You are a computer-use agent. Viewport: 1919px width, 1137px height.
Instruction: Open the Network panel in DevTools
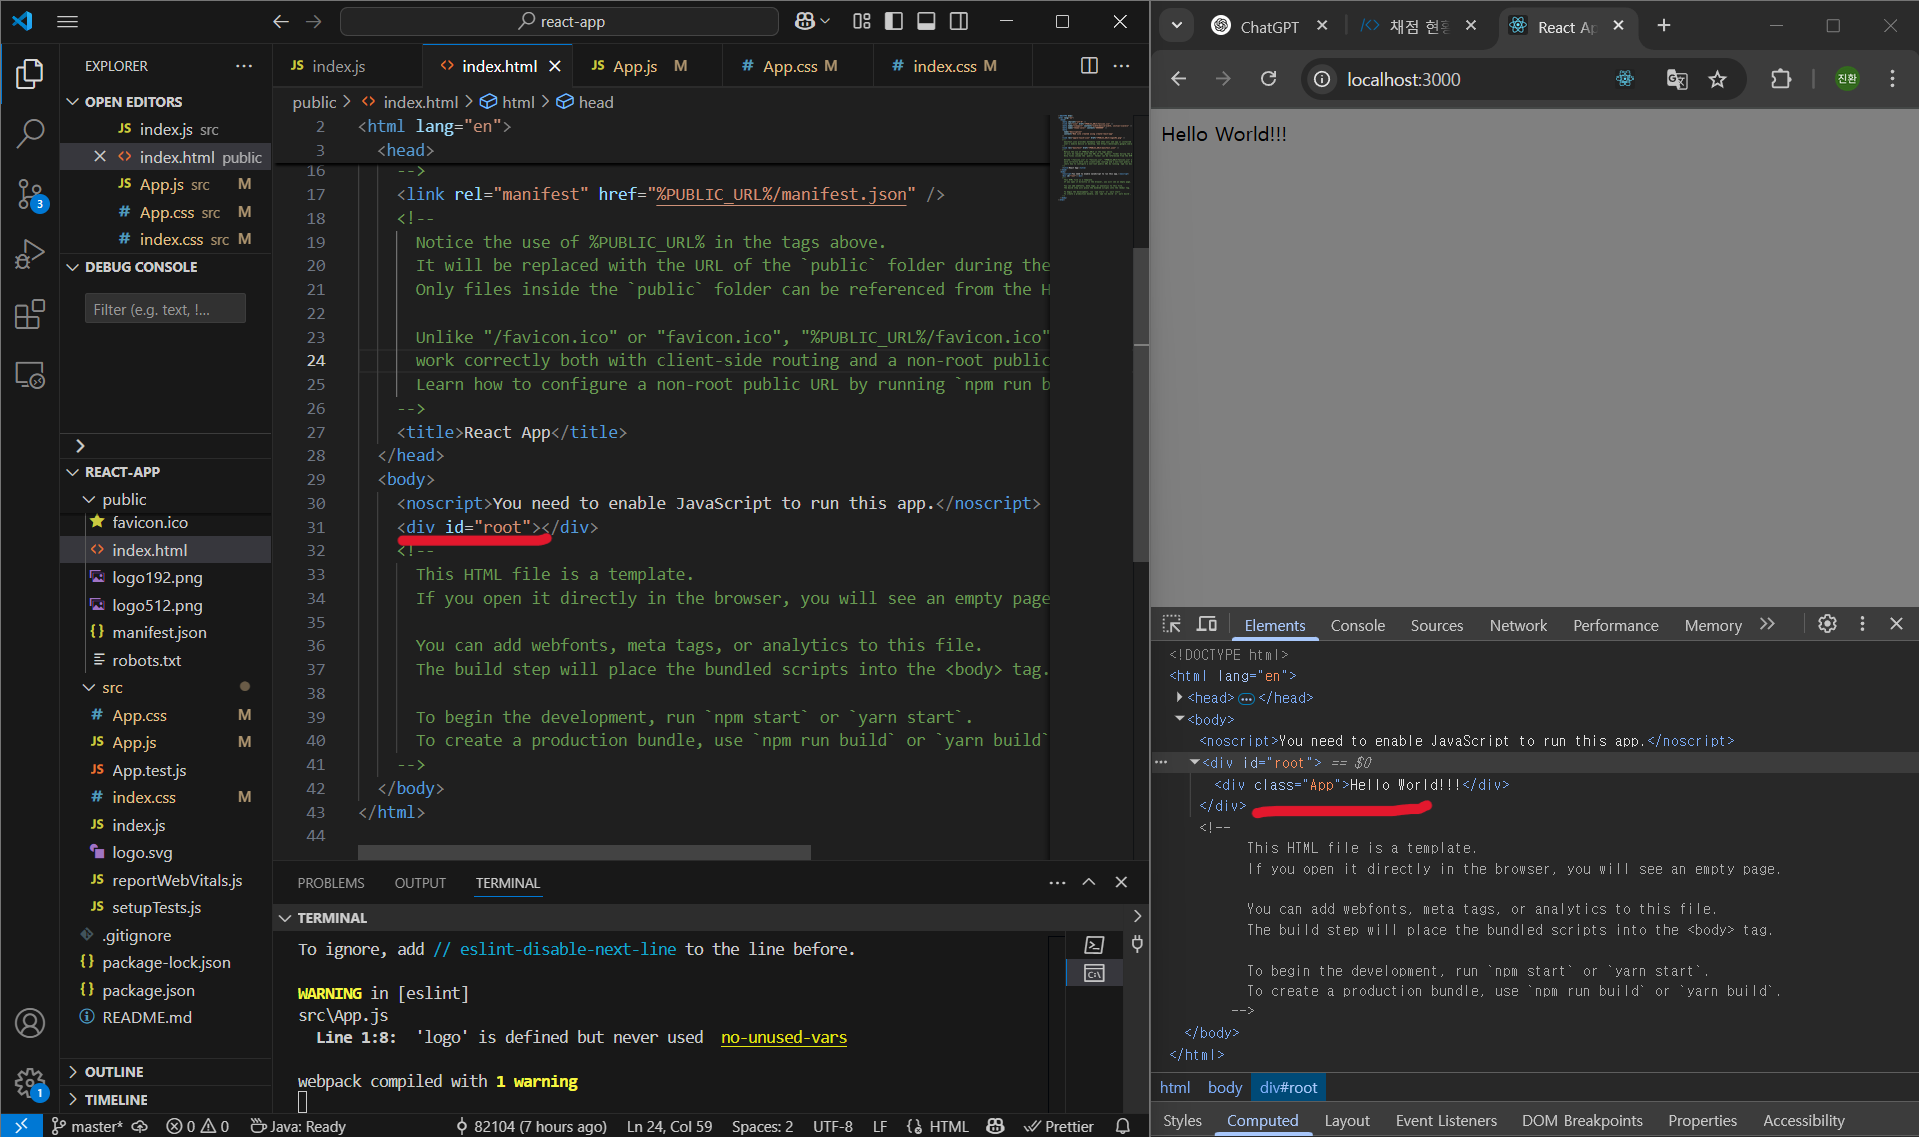click(x=1517, y=625)
